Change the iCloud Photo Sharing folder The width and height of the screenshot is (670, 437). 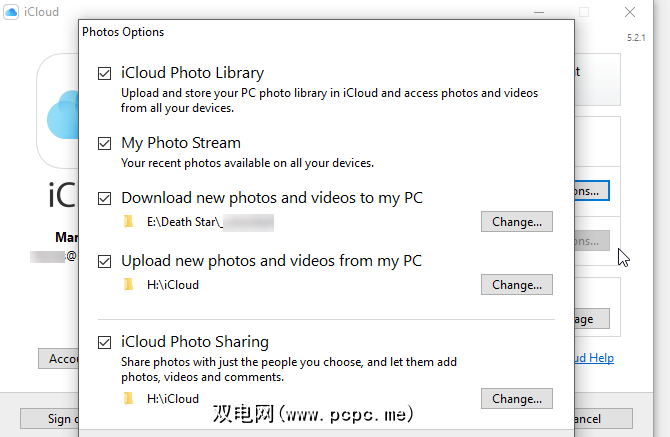(x=516, y=399)
